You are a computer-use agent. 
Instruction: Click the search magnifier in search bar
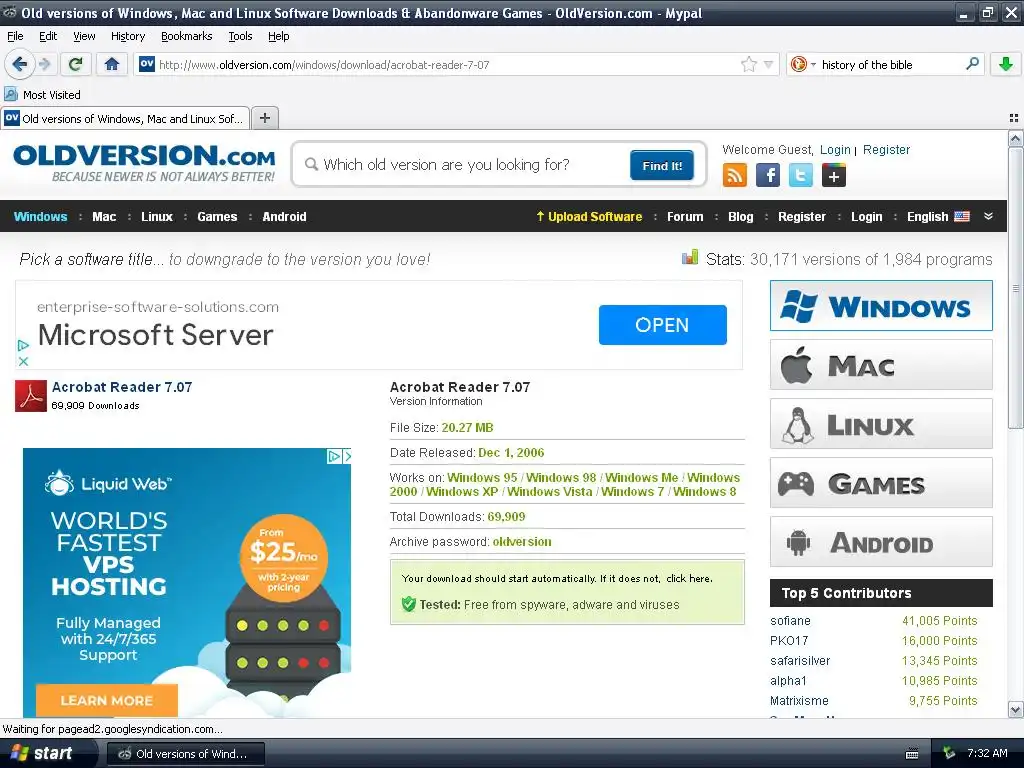972,64
